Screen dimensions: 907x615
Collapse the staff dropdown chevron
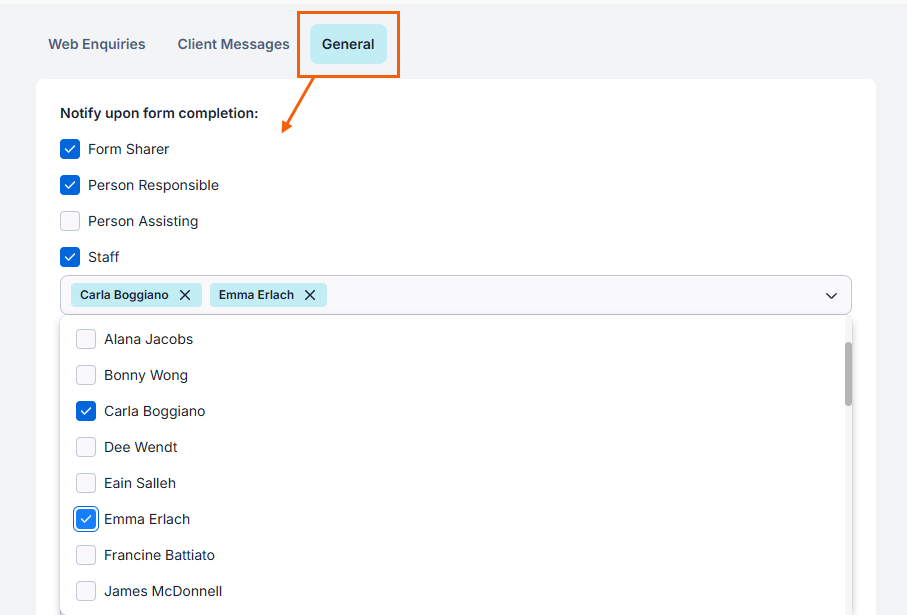(831, 296)
